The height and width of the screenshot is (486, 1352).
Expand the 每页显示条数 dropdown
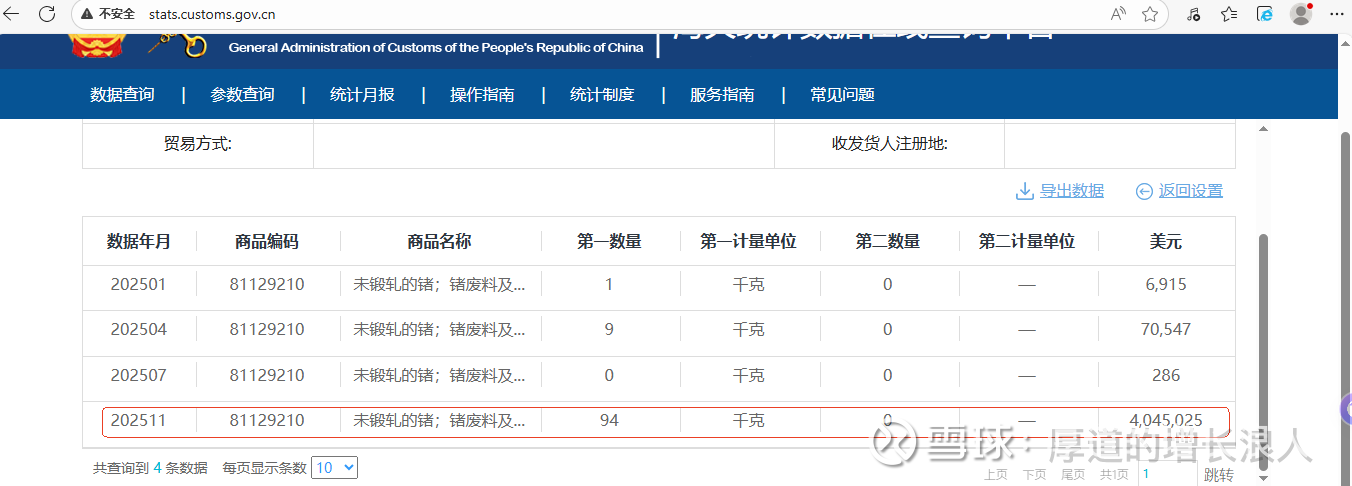tap(334, 467)
